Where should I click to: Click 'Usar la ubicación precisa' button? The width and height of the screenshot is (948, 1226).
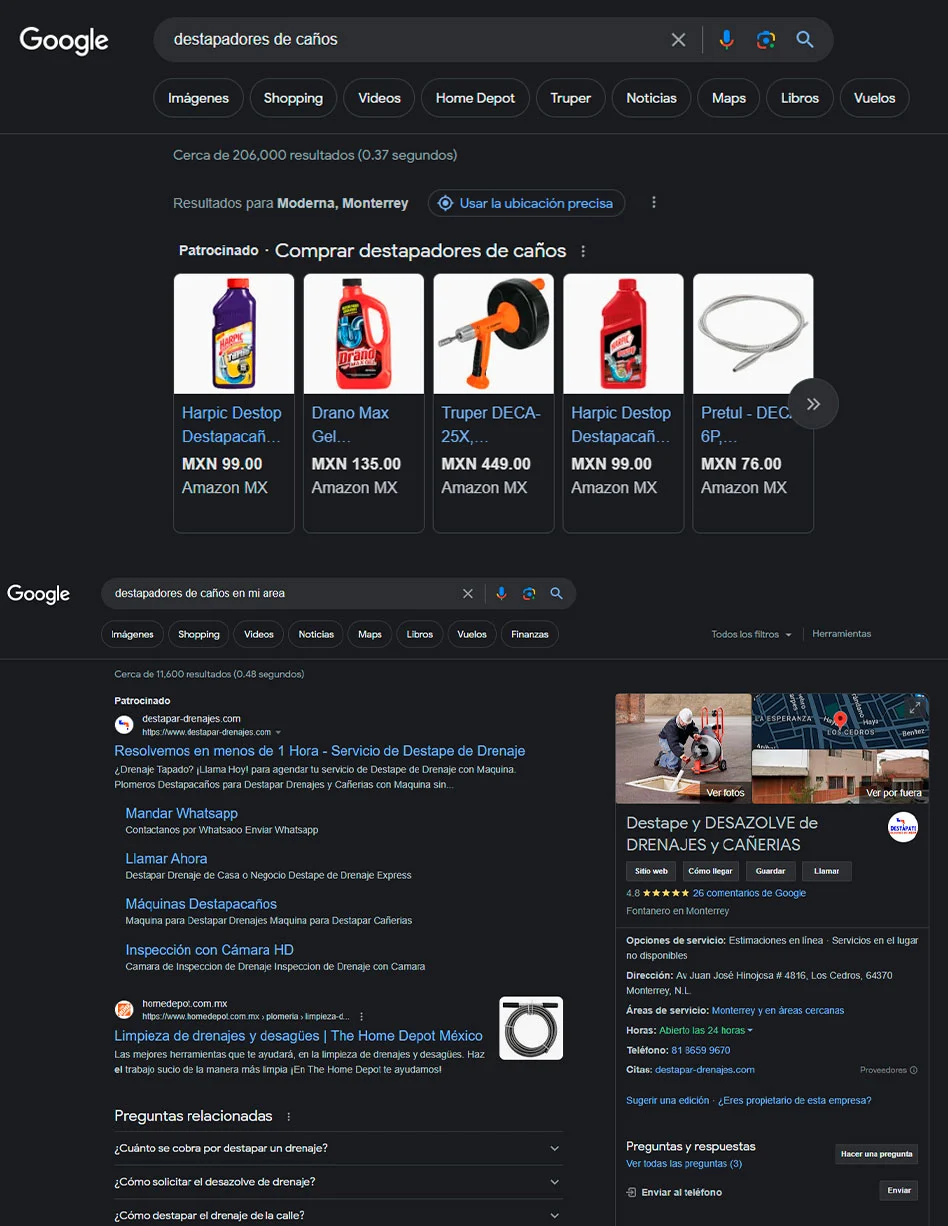(x=526, y=203)
